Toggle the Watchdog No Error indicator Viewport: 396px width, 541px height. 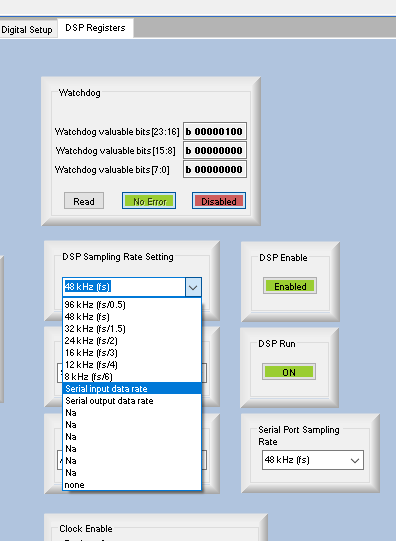tap(149, 201)
